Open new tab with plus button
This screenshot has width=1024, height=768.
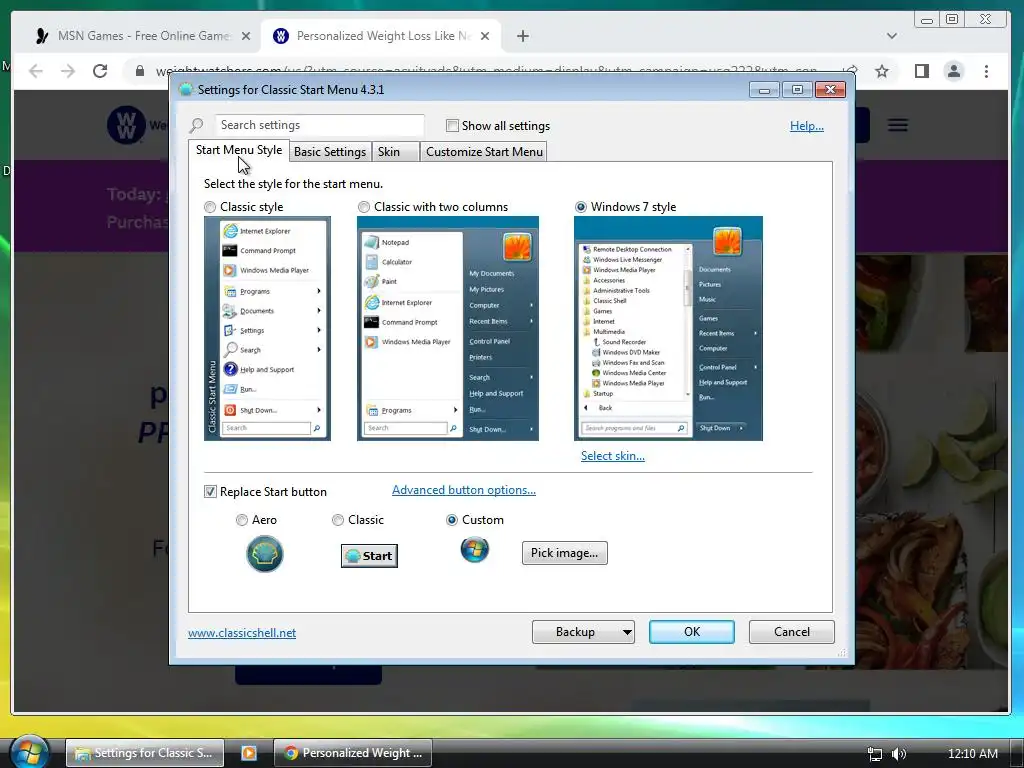522,36
